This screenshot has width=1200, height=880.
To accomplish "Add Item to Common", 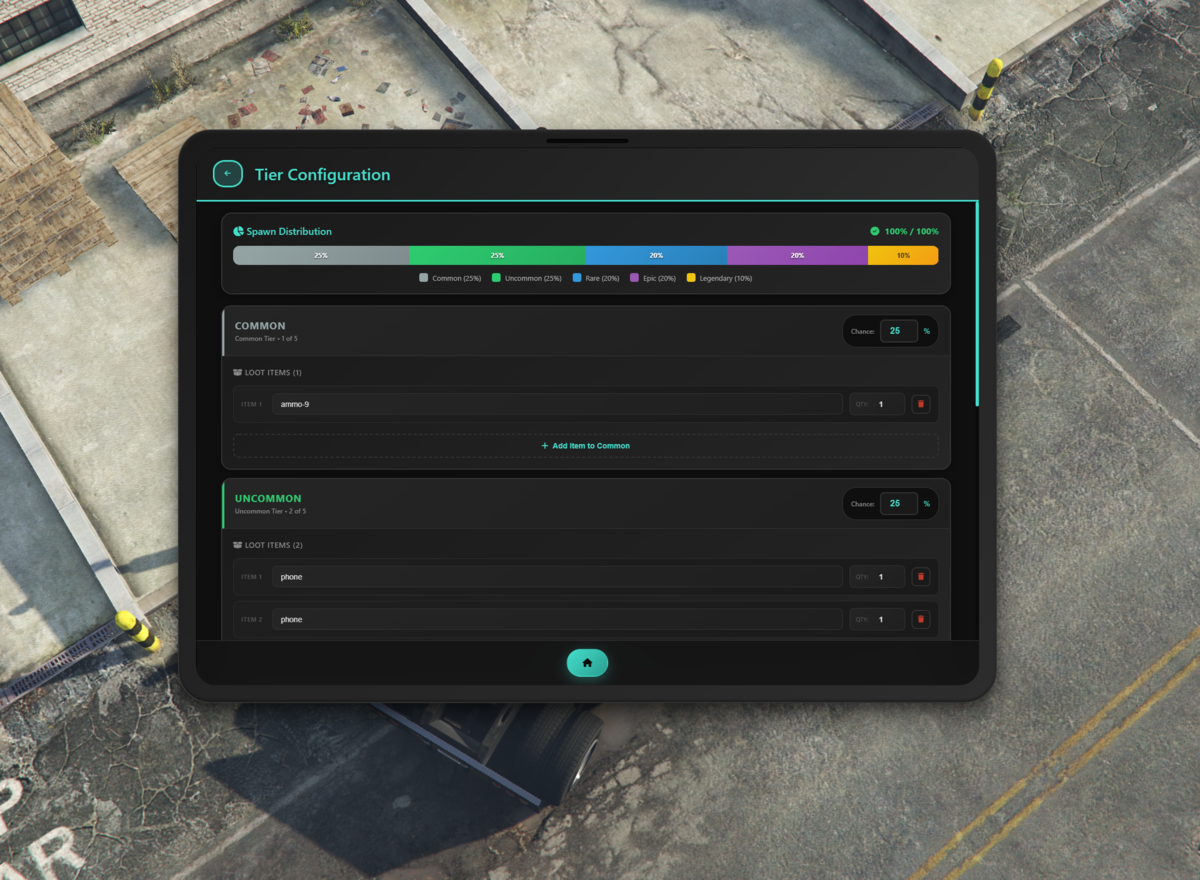I will [586, 446].
